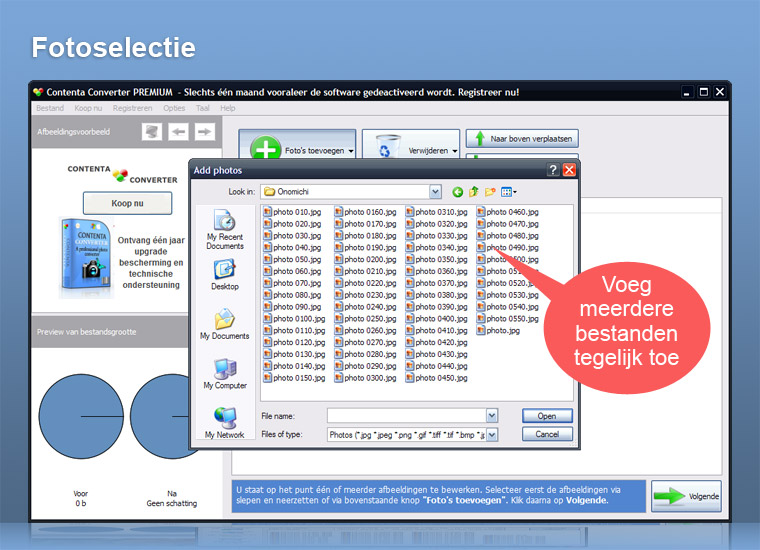Select file photo 0200.jpg
This screenshot has height=550, width=760.
coord(365,259)
